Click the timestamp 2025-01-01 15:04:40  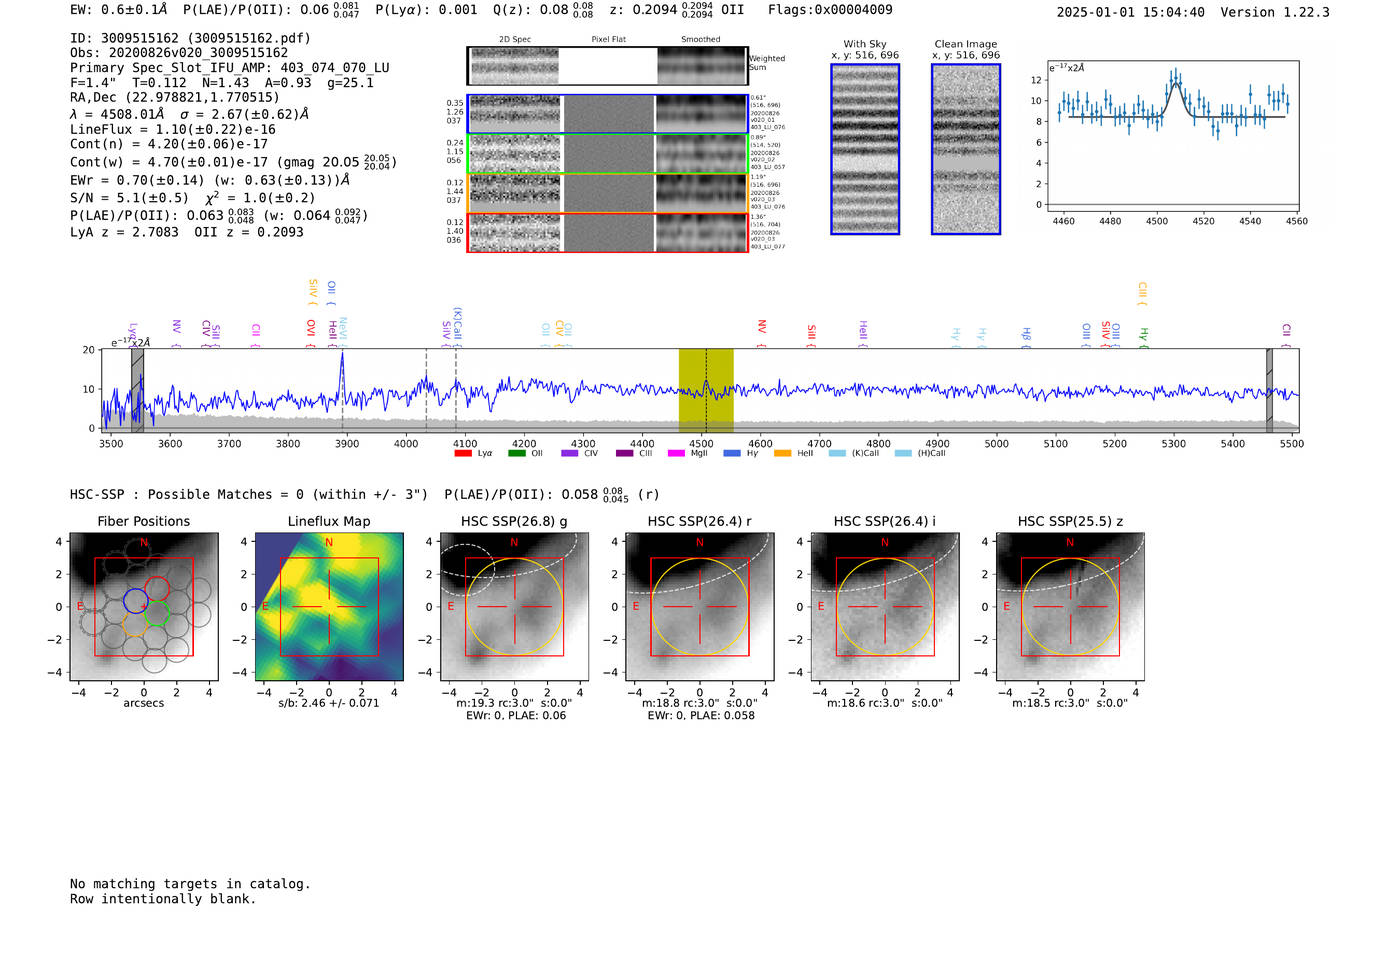coord(1130,13)
